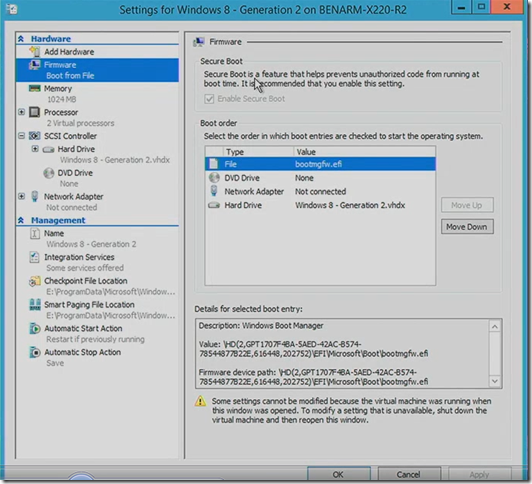Expand the Processor node
Screen dimensions: 532x484
(21, 112)
